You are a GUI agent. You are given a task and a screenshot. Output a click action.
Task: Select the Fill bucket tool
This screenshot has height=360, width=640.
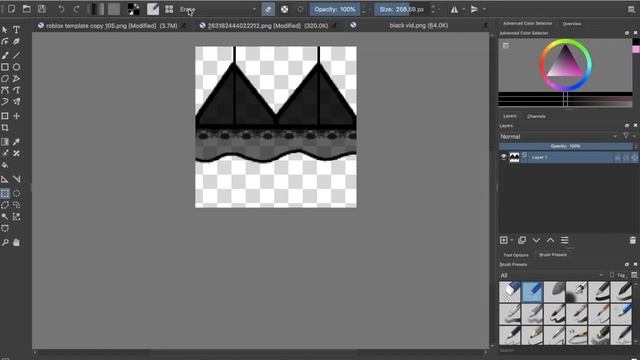[x=5, y=165]
